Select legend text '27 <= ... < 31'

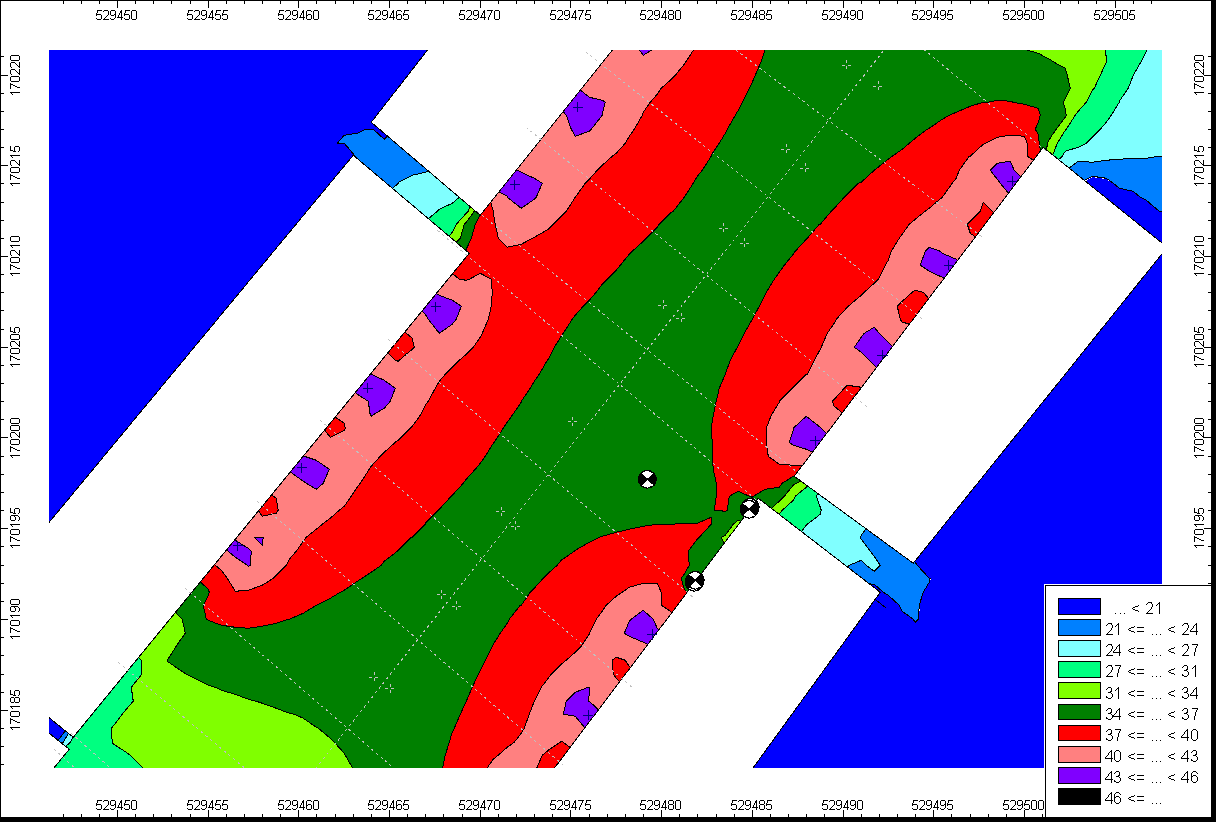tap(1151, 671)
